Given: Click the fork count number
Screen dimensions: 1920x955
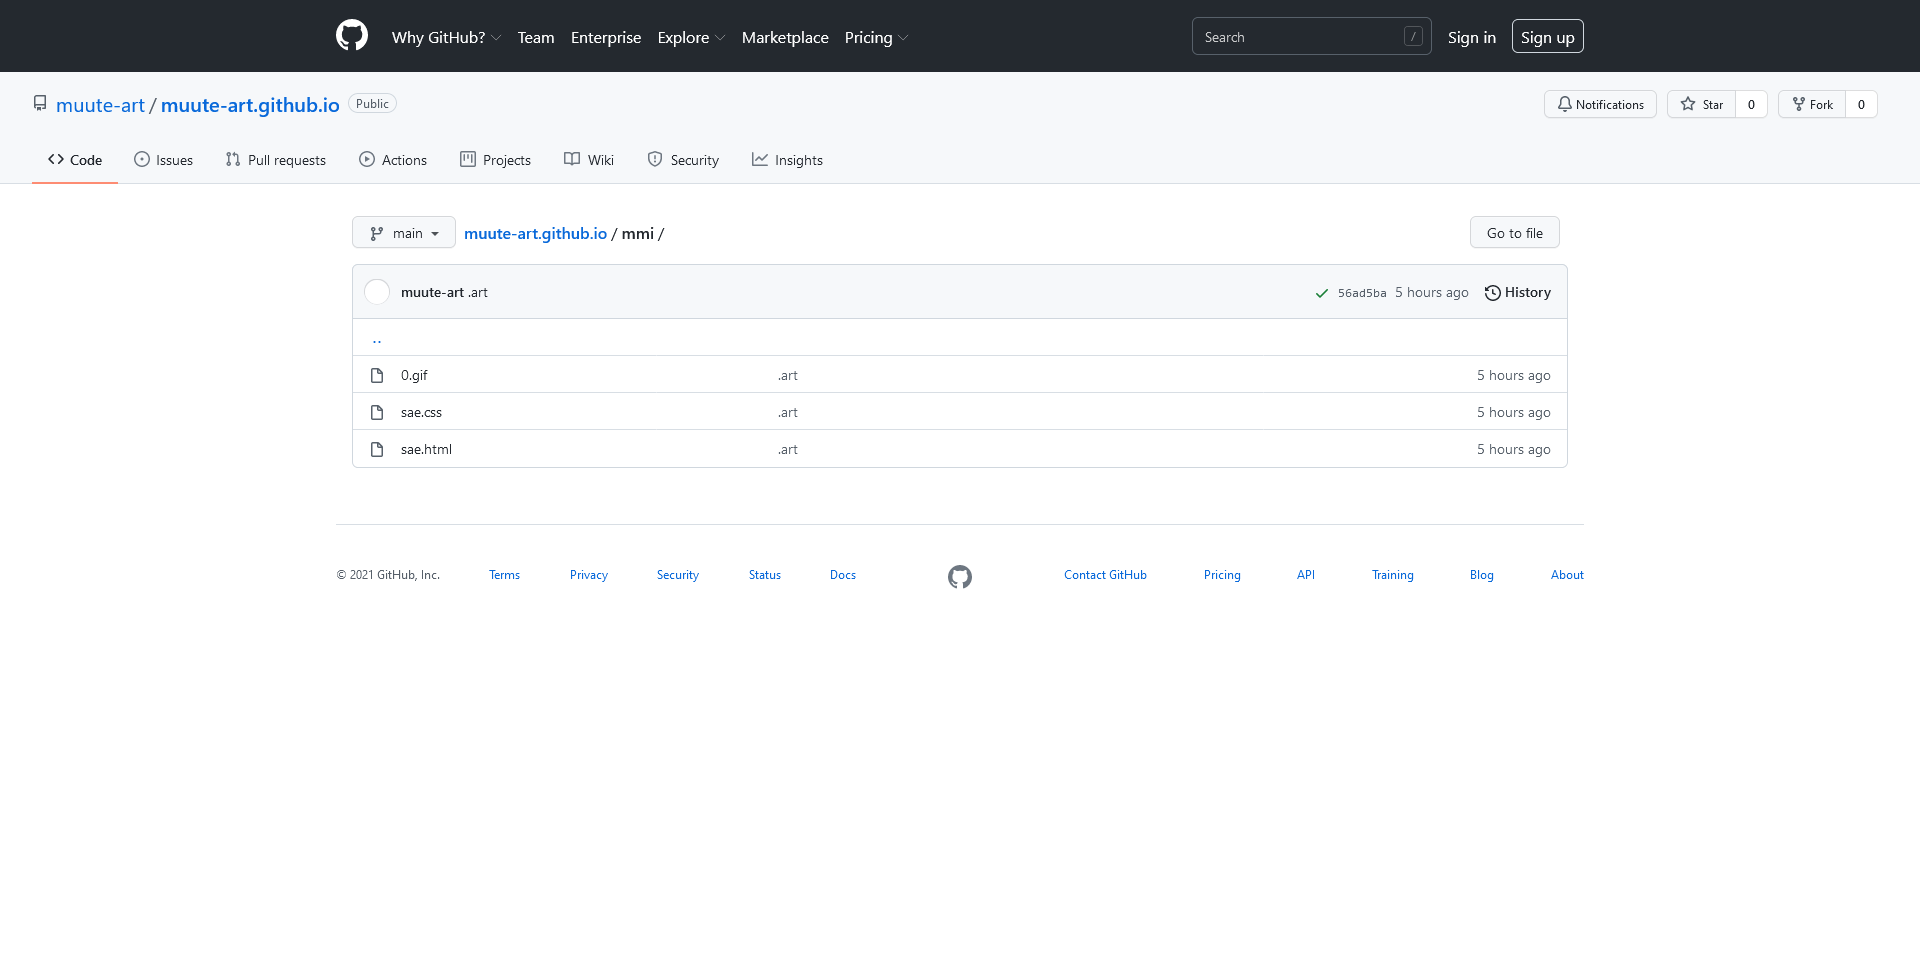Looking at the screenshot, I should [1861, 104].
